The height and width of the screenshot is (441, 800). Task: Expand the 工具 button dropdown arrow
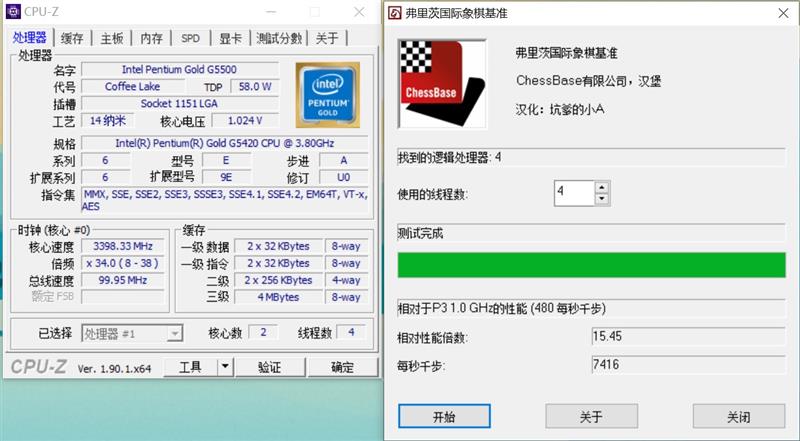click(x=225, y=367)
